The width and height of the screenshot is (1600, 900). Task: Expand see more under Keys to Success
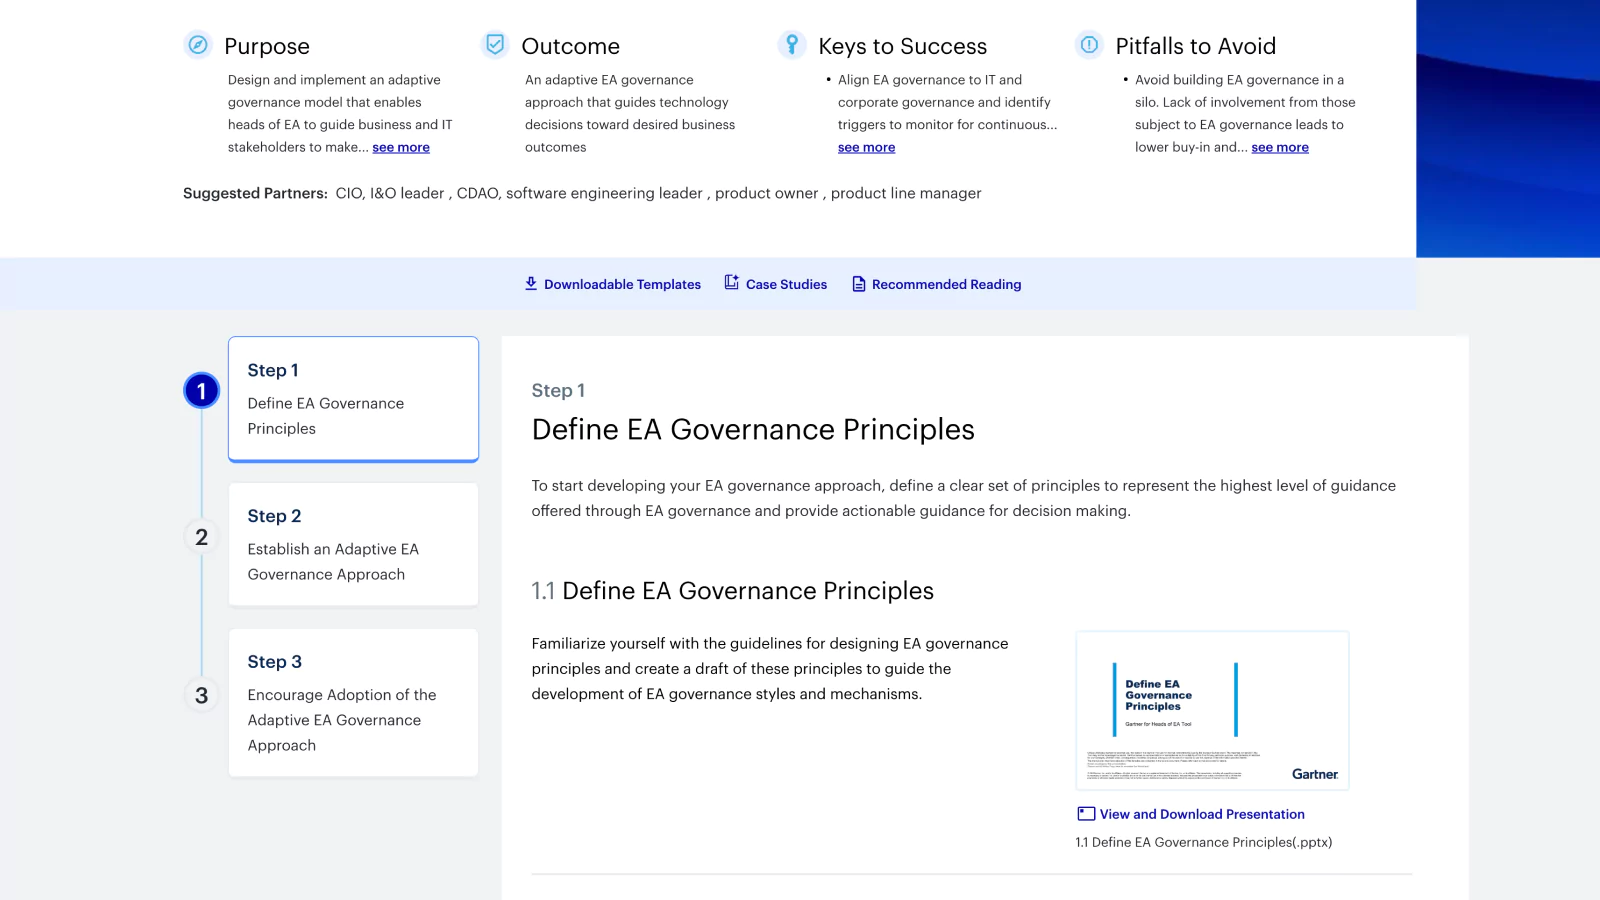[866, 147]
